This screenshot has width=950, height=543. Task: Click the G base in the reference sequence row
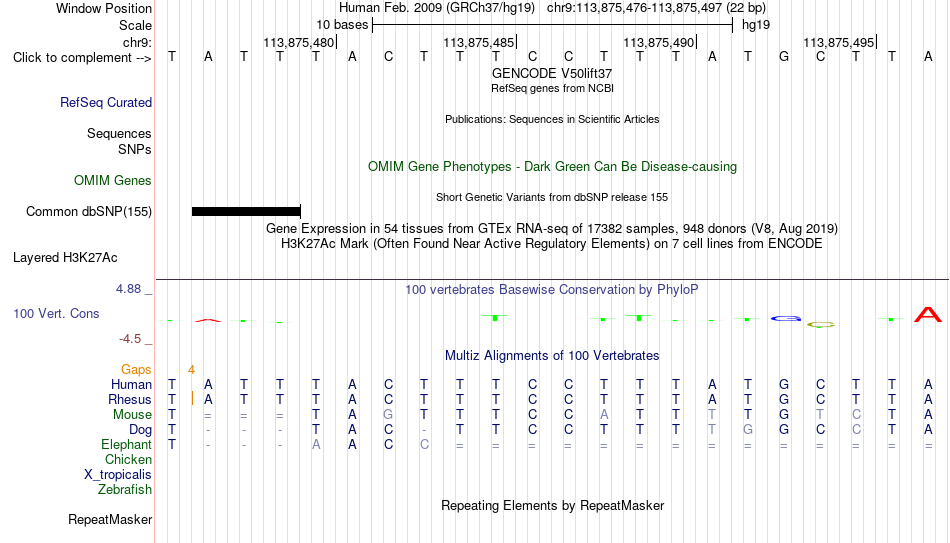(x=784, y=57)
